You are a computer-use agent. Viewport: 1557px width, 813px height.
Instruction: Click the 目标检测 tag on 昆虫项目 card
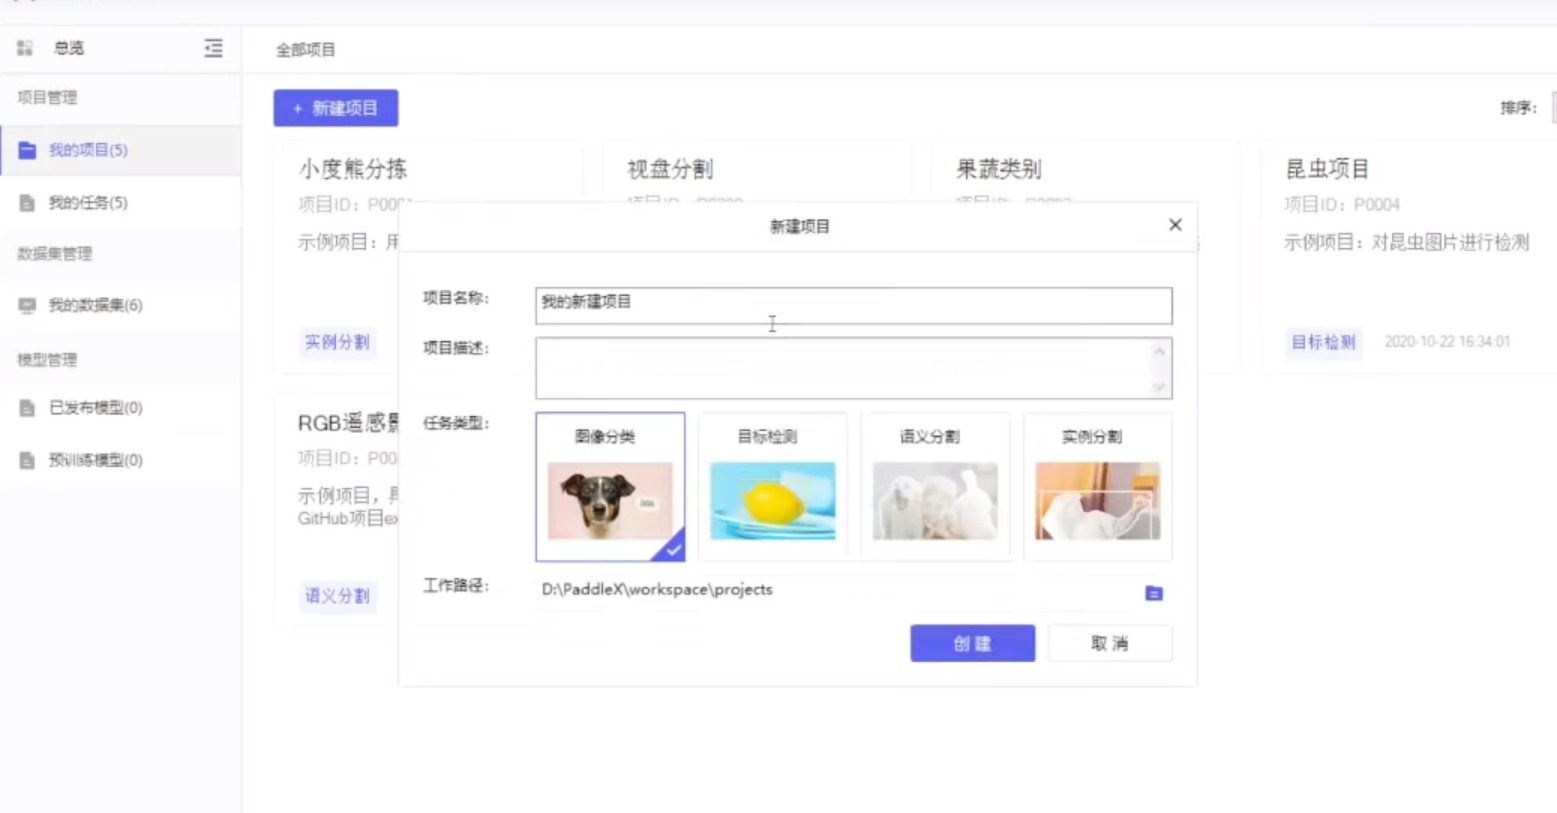1322,341
